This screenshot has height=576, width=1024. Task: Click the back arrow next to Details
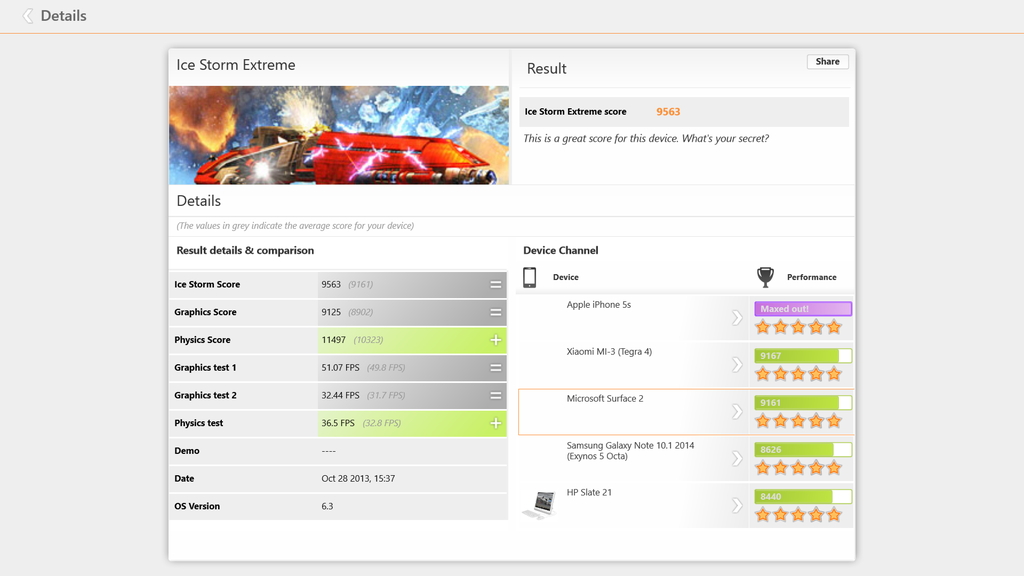(28, 16)
